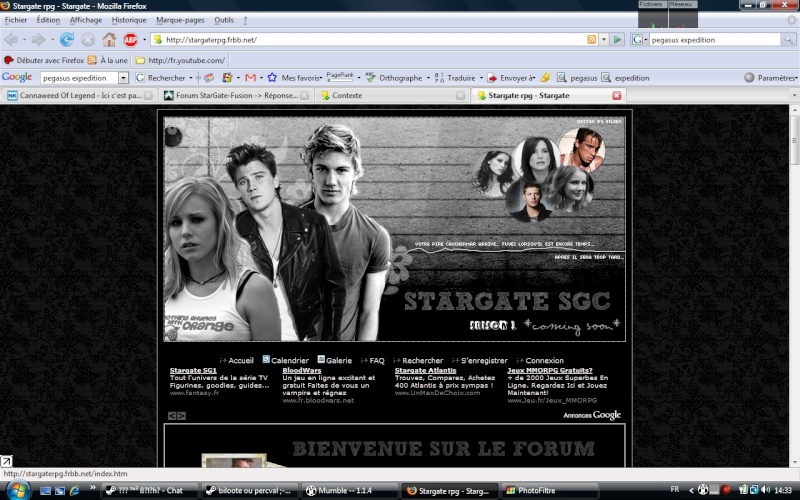Open the BloodWars ad link

[302, 370]
